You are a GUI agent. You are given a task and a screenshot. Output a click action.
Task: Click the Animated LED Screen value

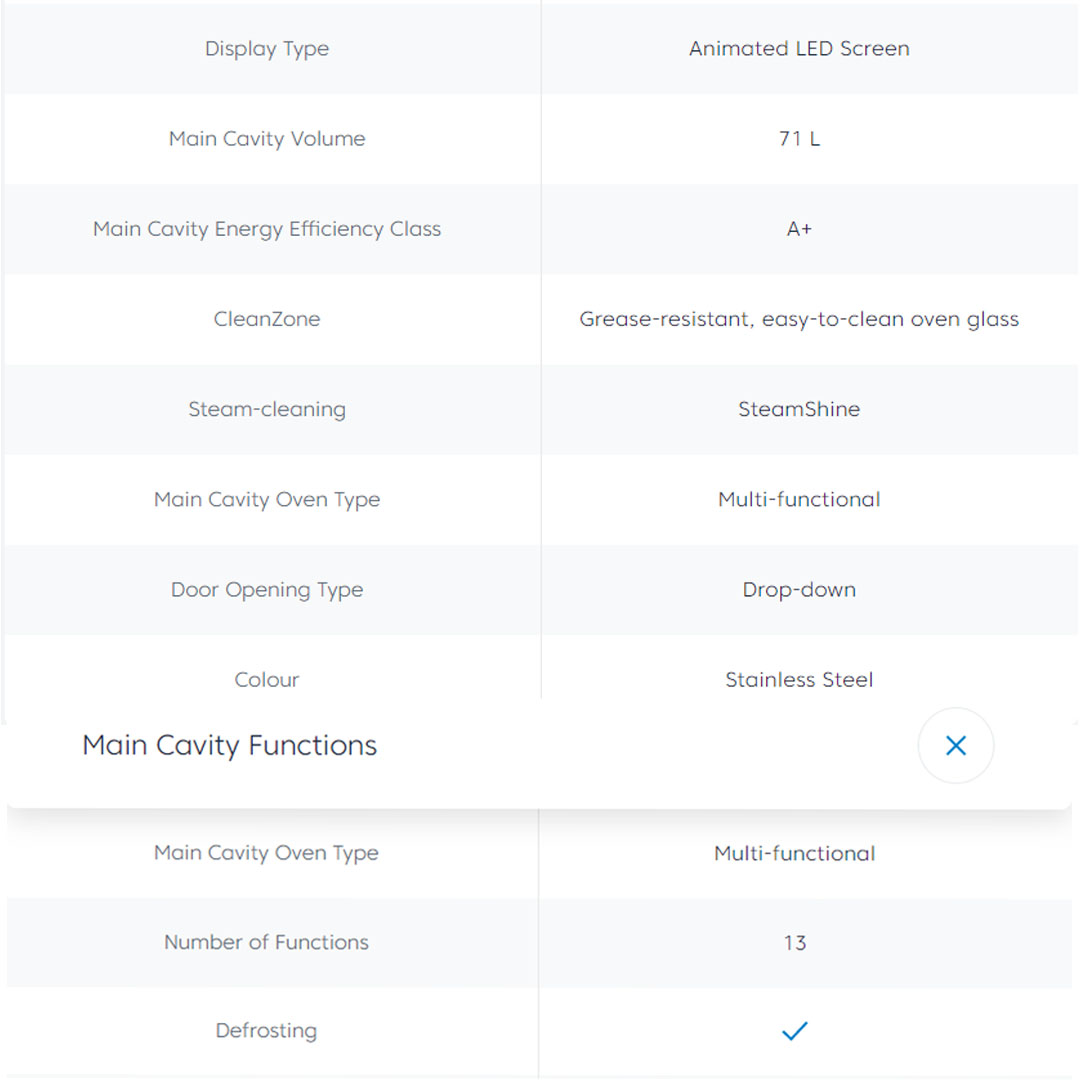point(799,49)
